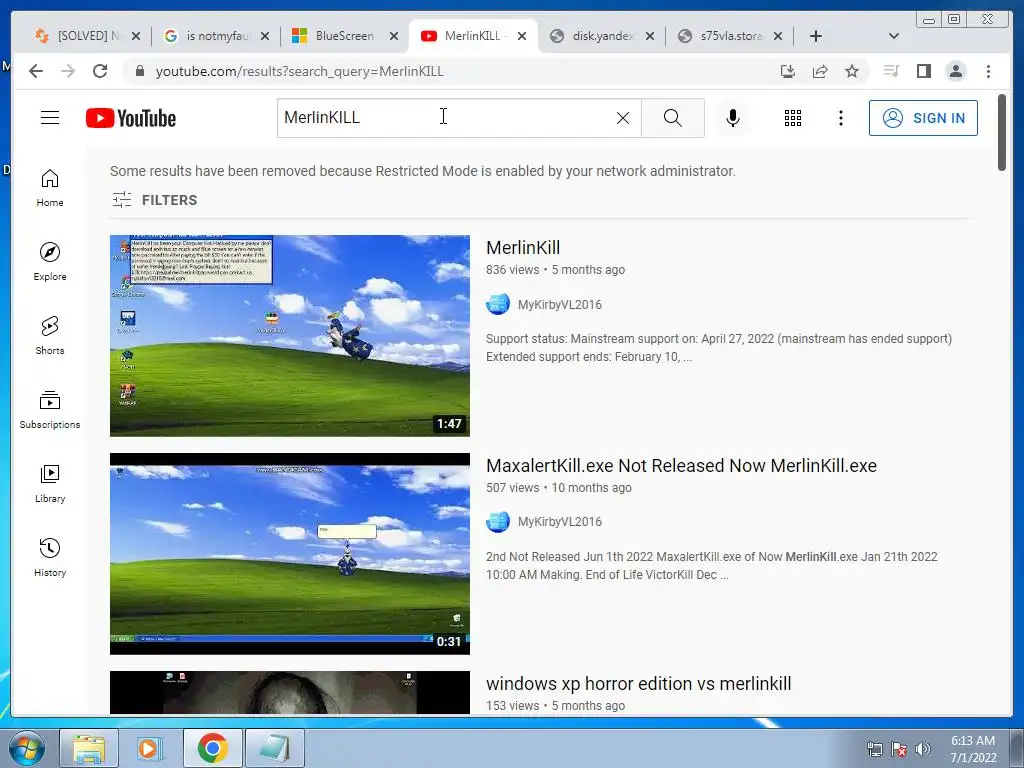
Task: Click the volume speaker tray icon
Action: pyautogui.click(x=923, y=749)
